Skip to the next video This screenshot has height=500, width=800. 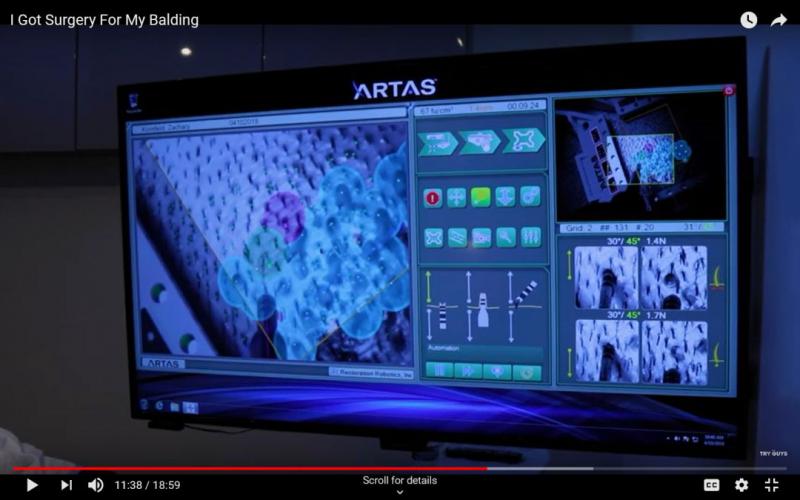coord(66,485)
